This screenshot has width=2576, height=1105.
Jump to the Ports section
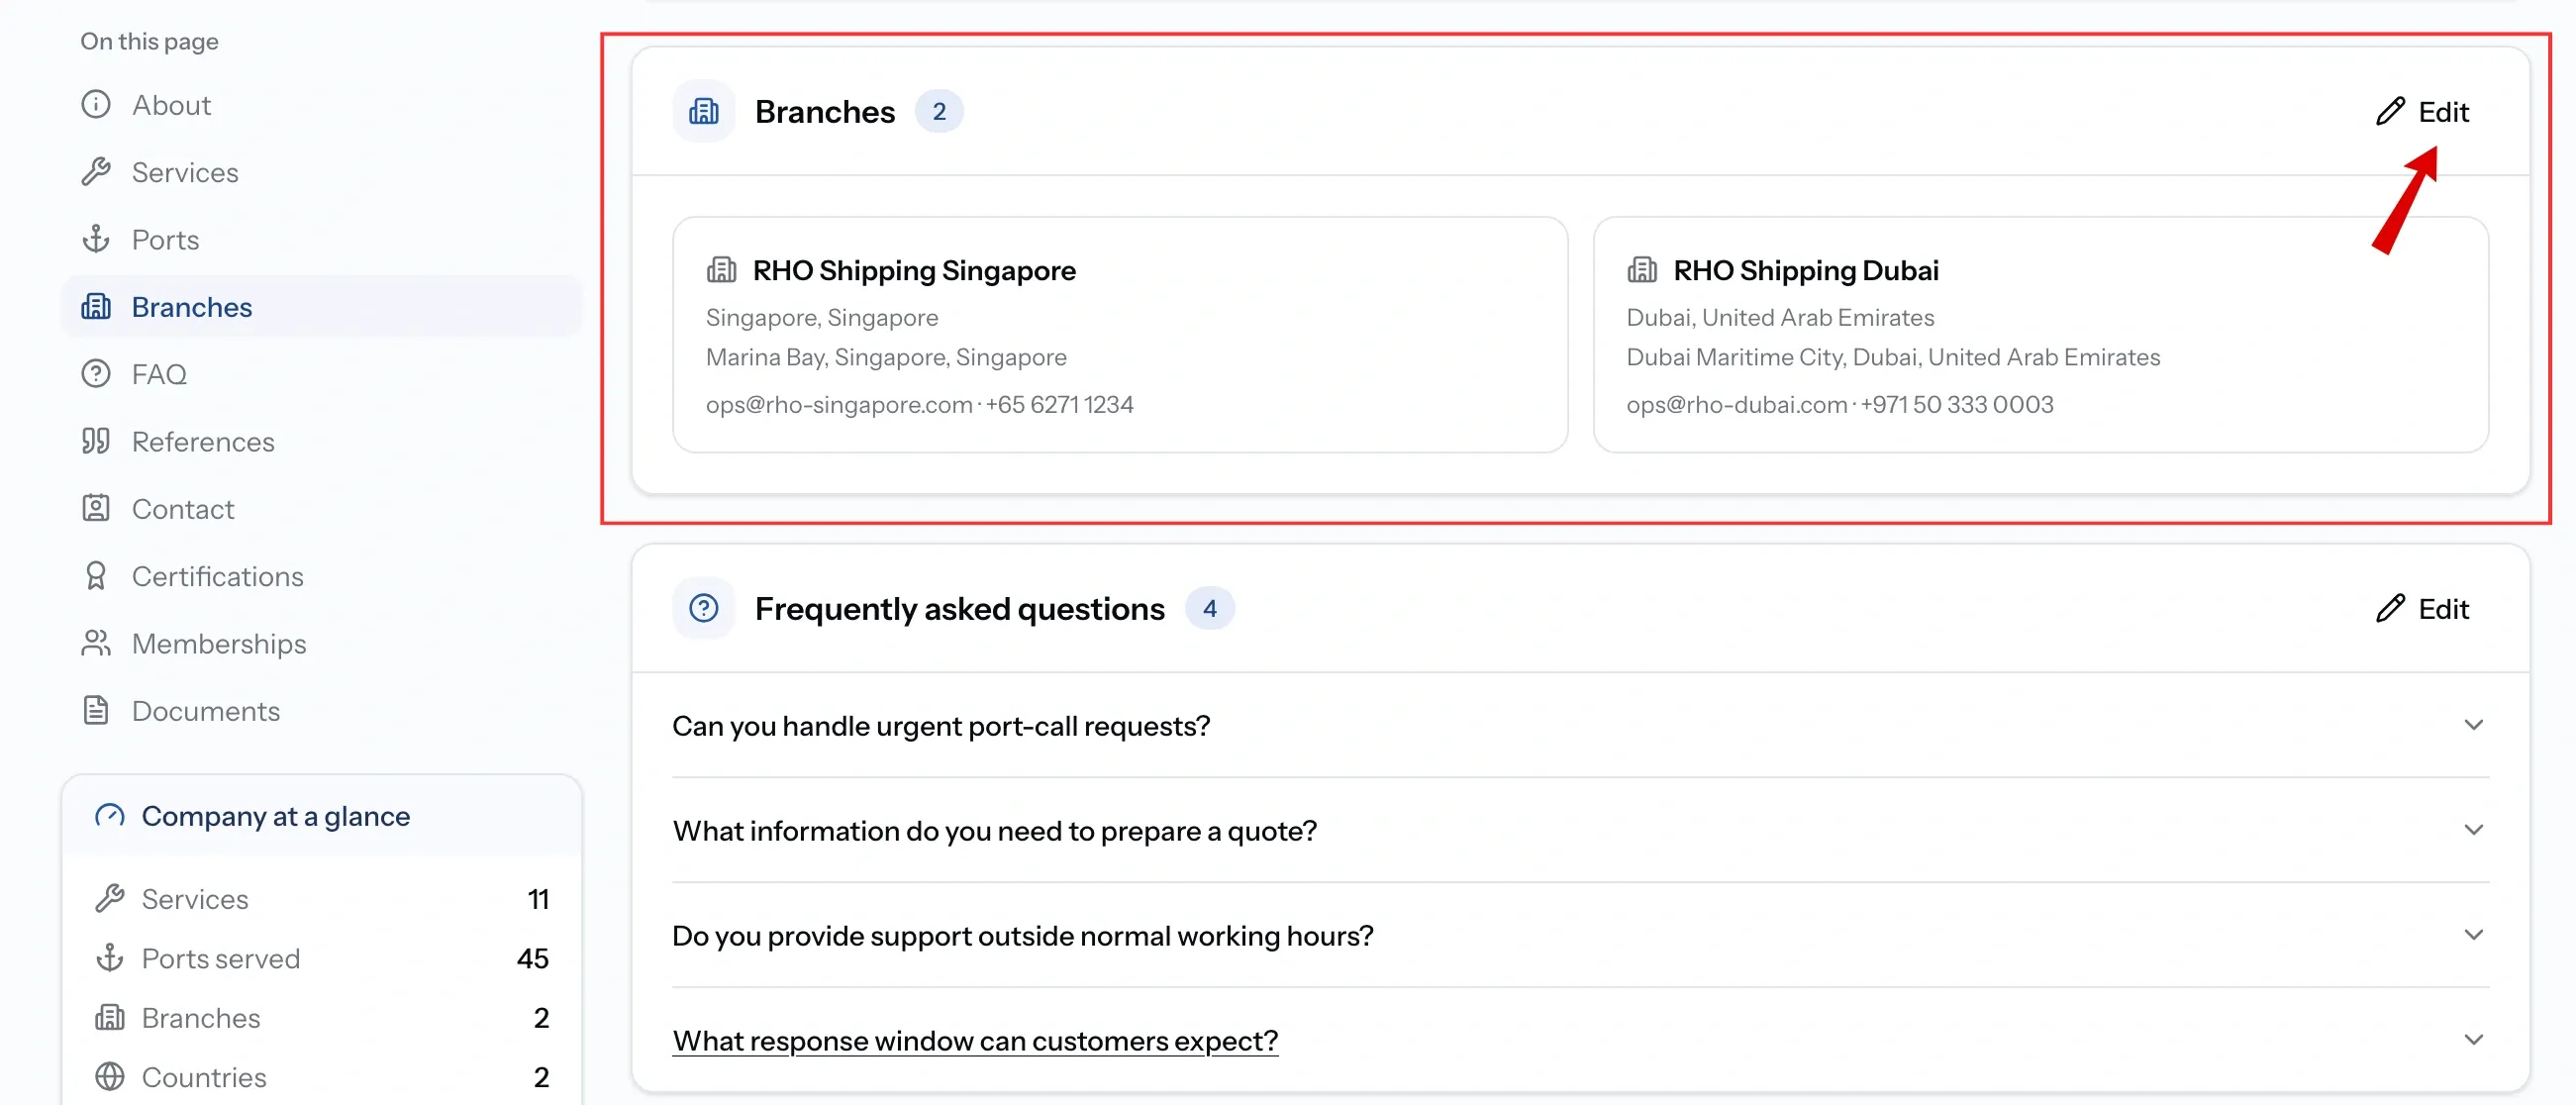[320, 240]
